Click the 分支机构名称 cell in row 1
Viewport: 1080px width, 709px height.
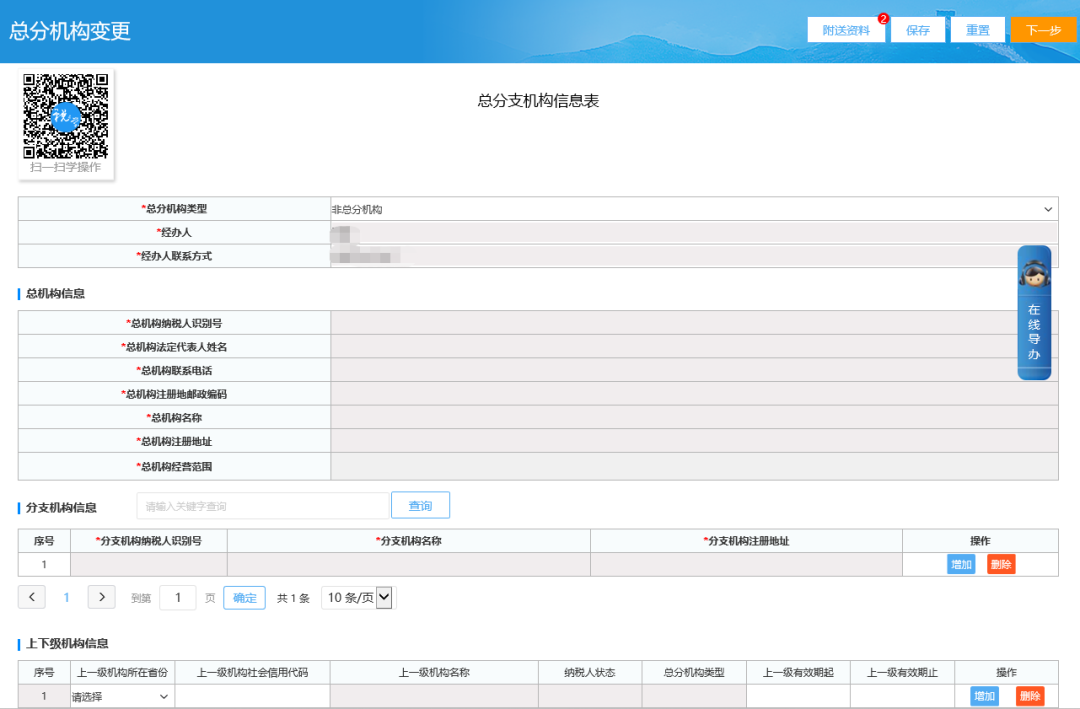click(408, 564)
